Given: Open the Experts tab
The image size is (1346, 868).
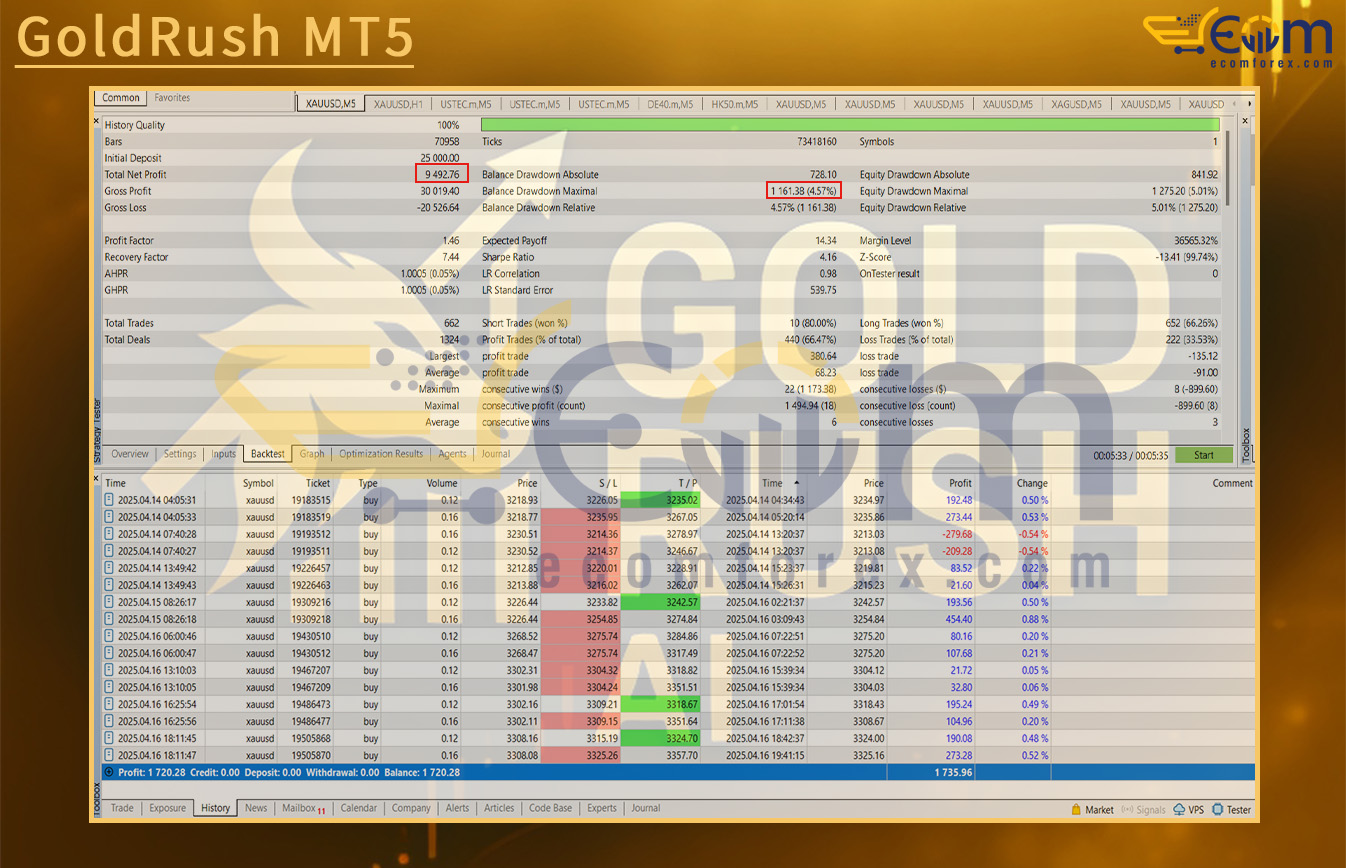Looking at the screenshot, I should point(602,808).
